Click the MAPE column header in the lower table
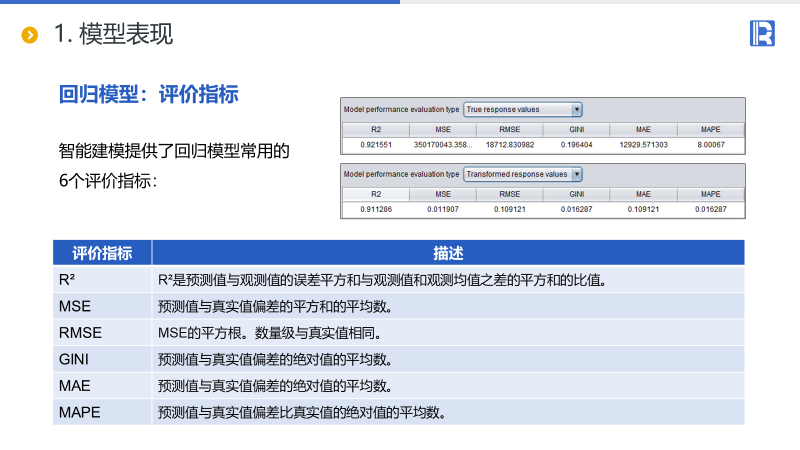The image size is (800, 450). point(710,194)
